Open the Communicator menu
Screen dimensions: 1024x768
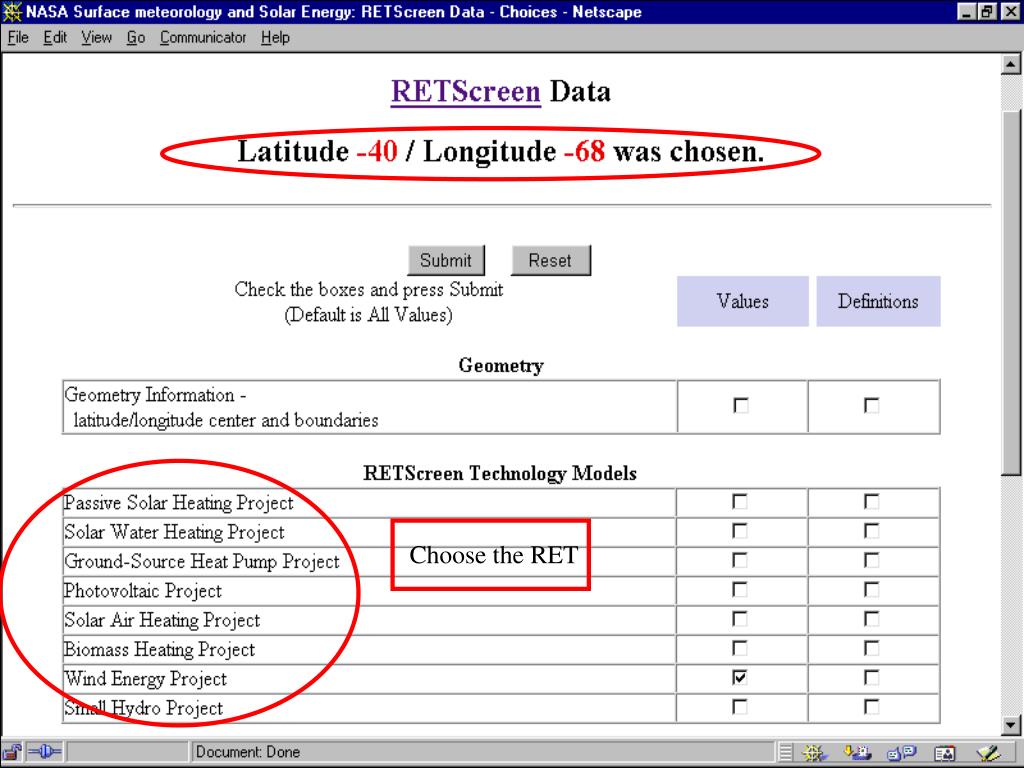[203, 38]
